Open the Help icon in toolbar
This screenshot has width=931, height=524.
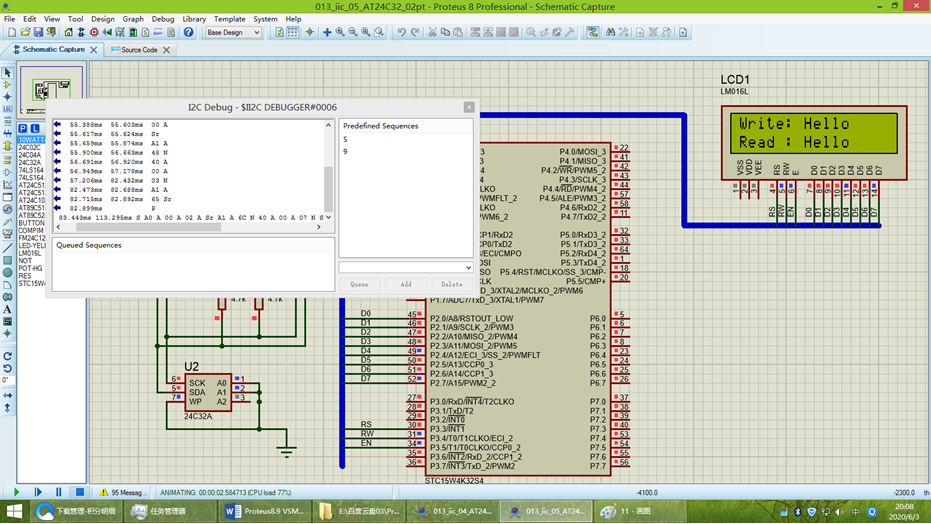coord(188,33)
